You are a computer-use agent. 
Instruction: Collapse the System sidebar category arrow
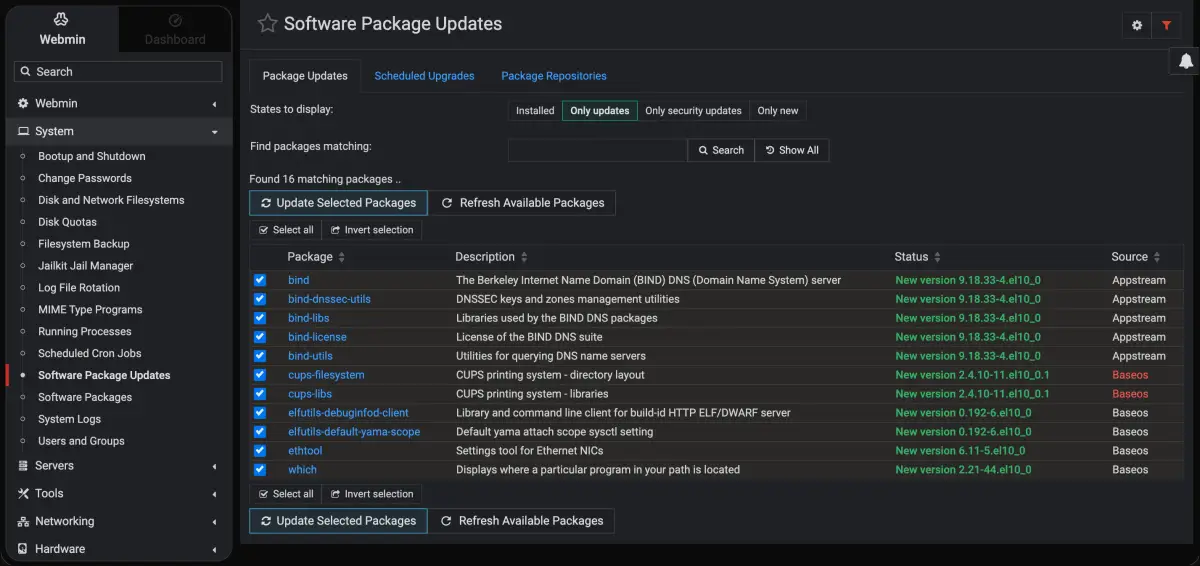click(214, 132)
